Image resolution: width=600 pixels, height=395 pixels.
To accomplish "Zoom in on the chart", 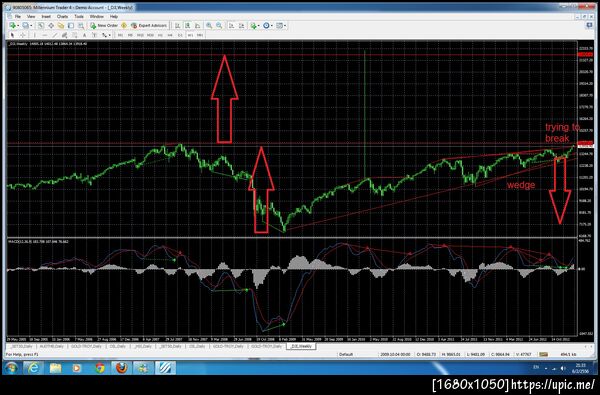I will pyautogui.click(x=209, y=26).
